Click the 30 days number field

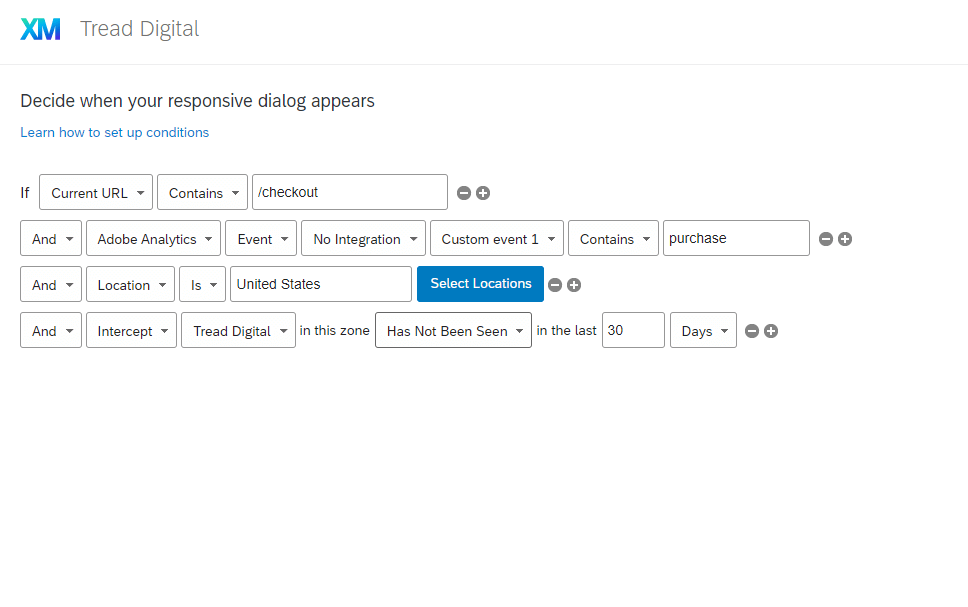click(633, 330)
